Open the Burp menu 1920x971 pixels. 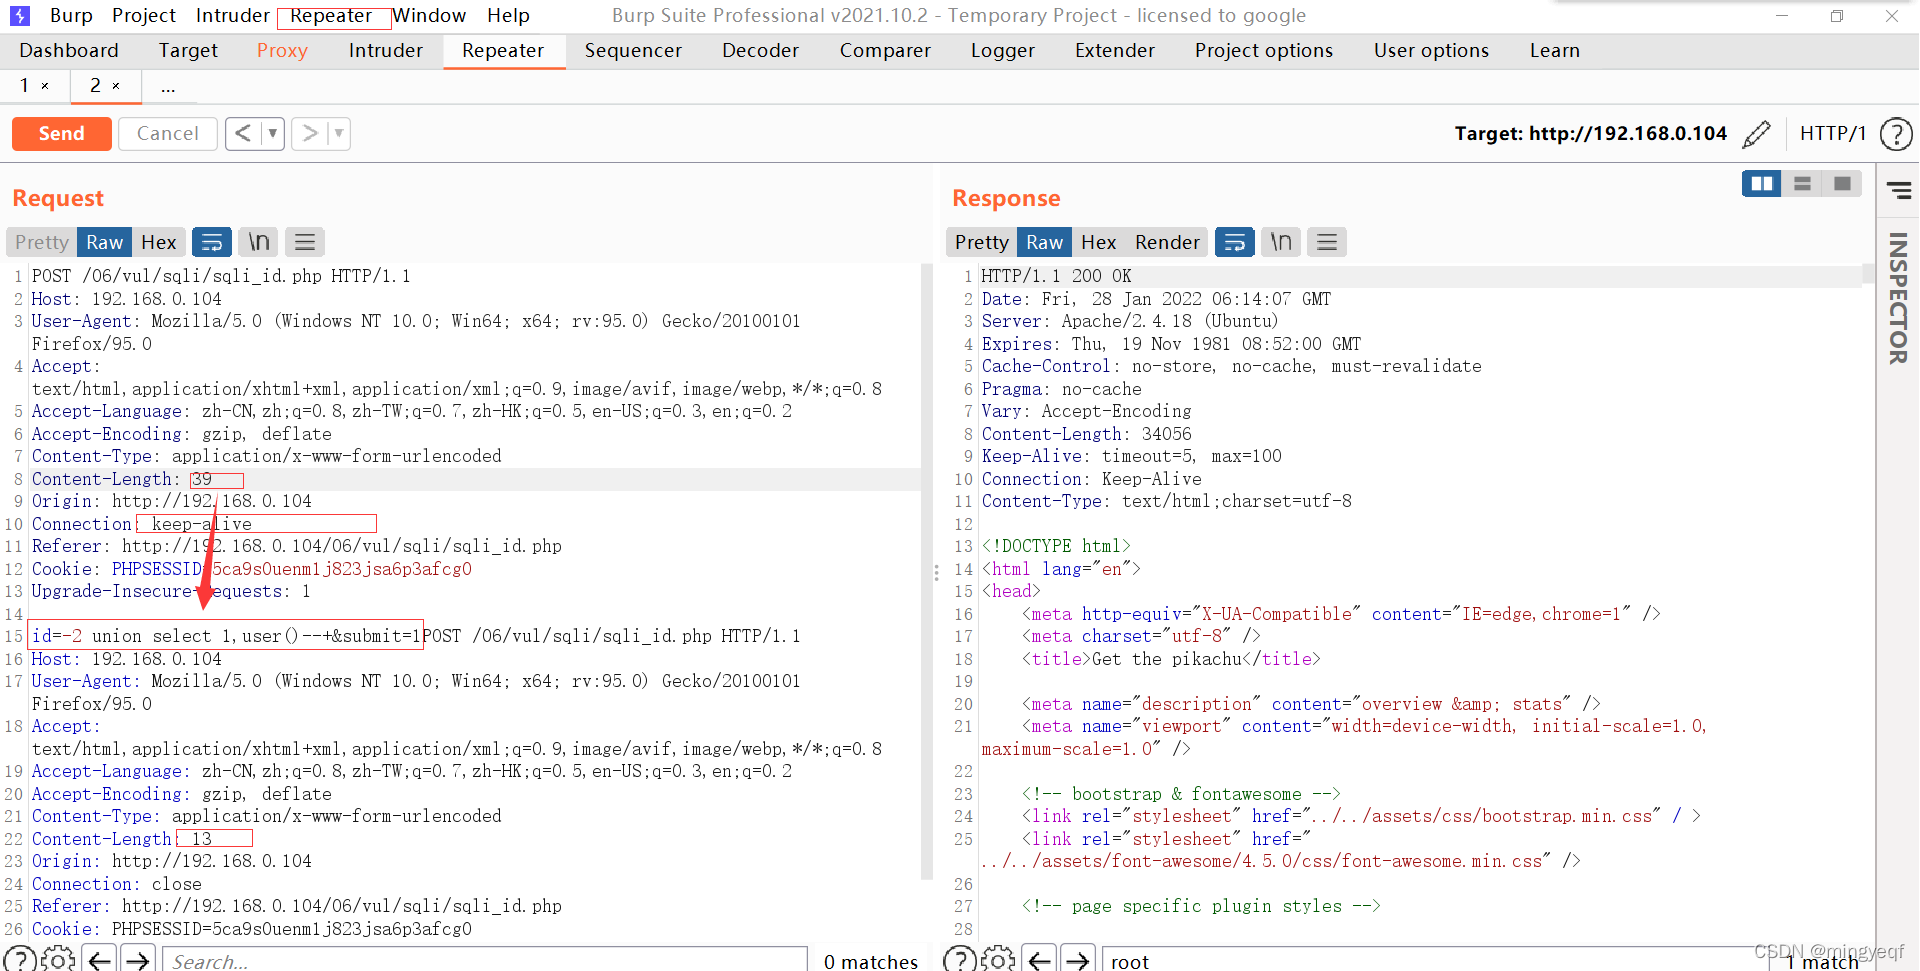(71, 16)
